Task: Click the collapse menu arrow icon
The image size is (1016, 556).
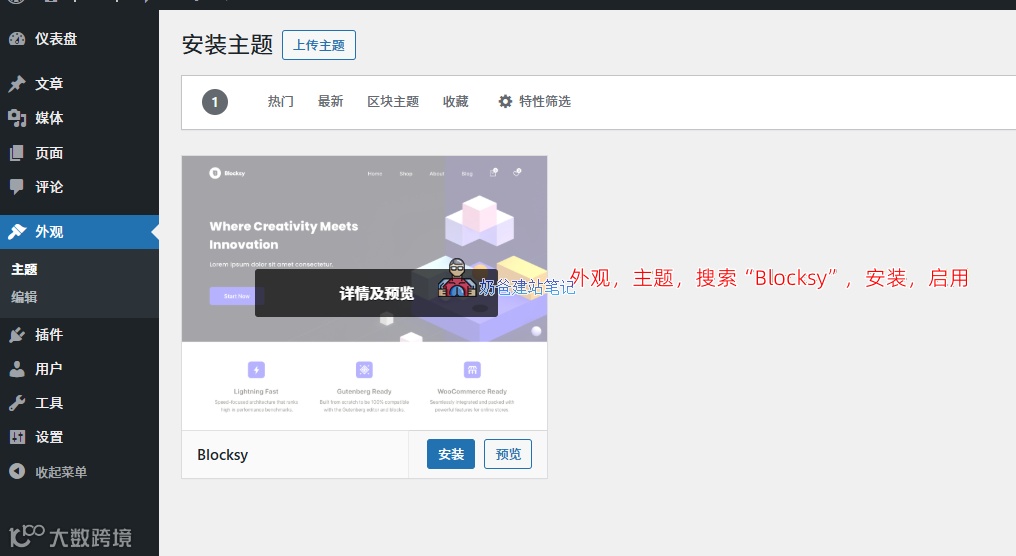Action: tap(17, 472)
